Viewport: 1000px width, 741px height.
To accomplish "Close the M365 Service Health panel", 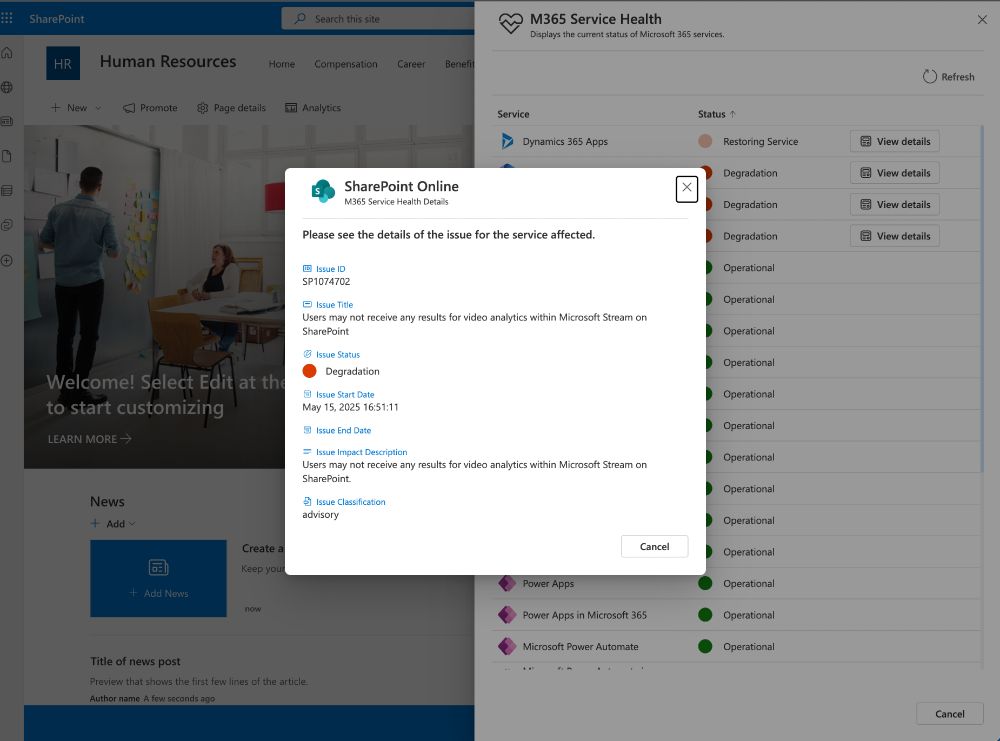I will pos(982,20).
